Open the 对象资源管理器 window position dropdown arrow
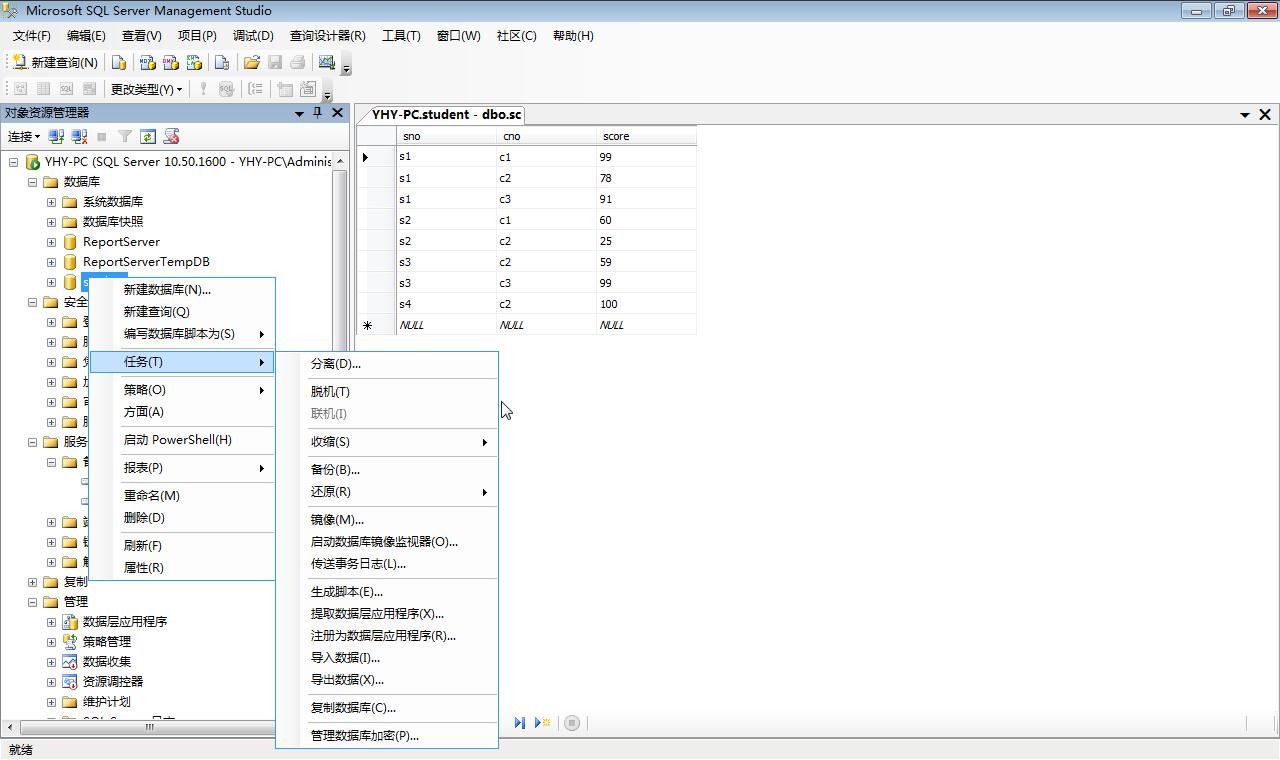1280x760 pixels. [x=299, y=113]
